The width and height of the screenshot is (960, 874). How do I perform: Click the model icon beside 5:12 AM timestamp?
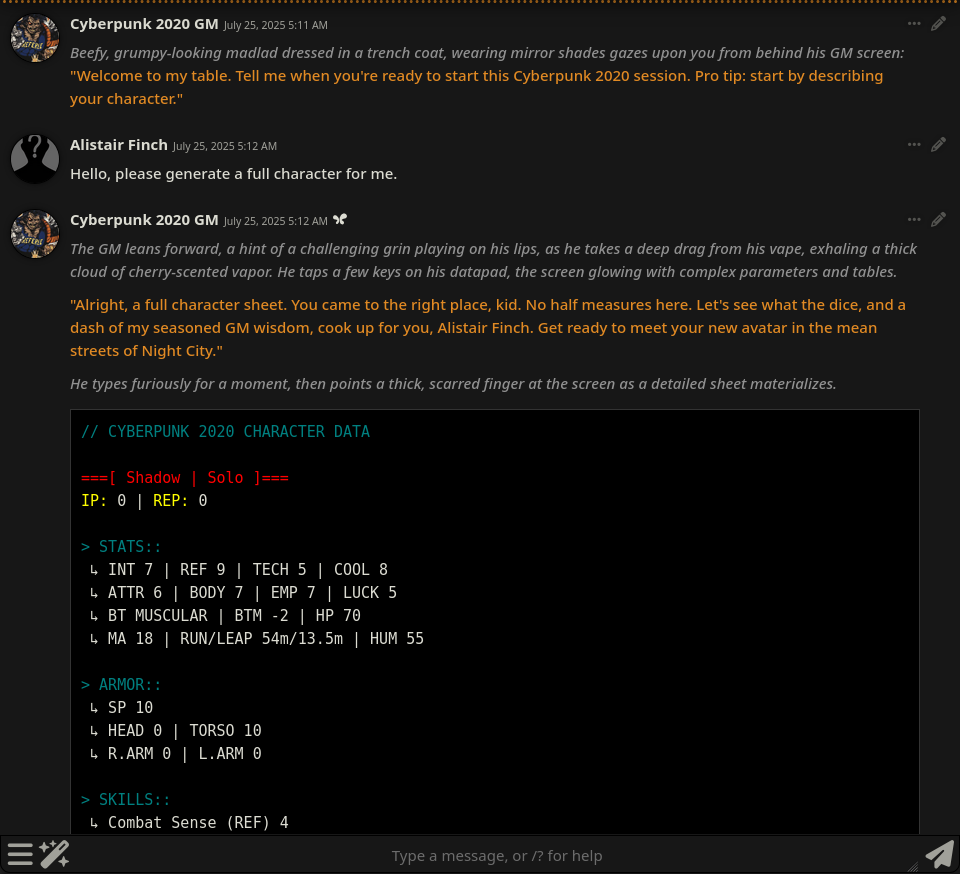tap(340, 219)
